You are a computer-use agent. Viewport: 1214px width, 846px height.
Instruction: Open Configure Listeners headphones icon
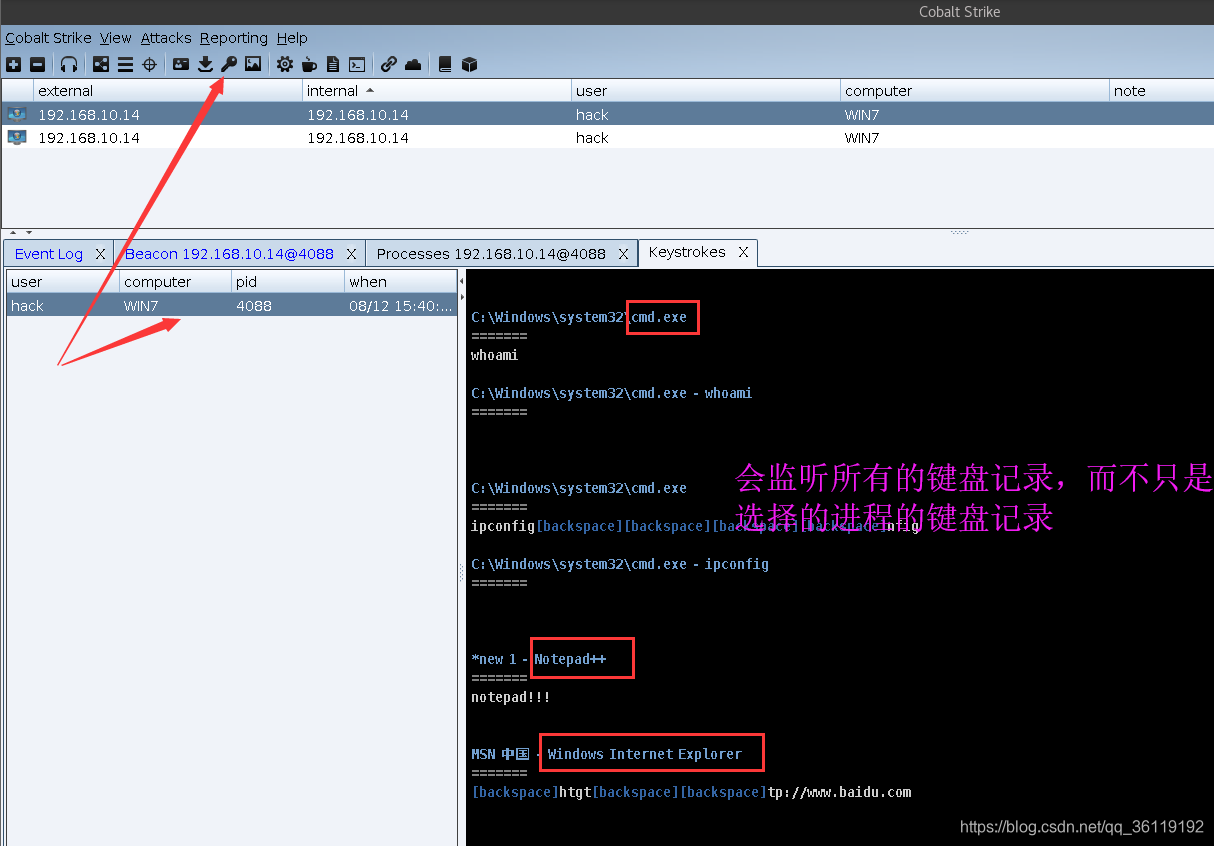pyautogui.click(x=69, y=64)
